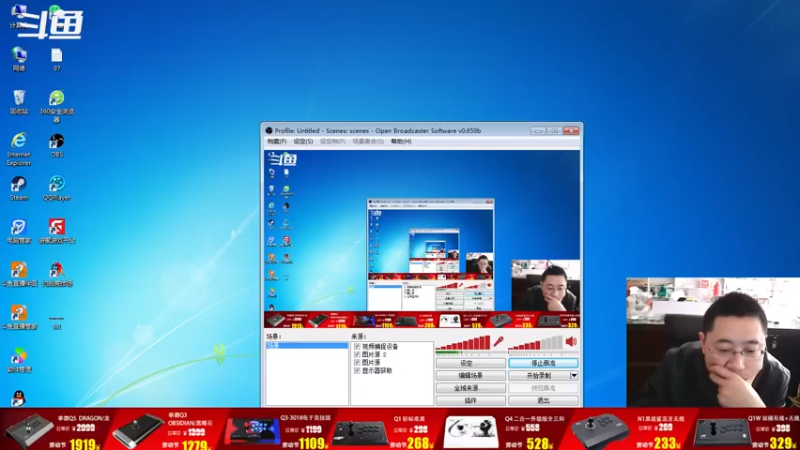Click the 插件 plugins button
Screen dimensions: 800x450
(470, 401)
